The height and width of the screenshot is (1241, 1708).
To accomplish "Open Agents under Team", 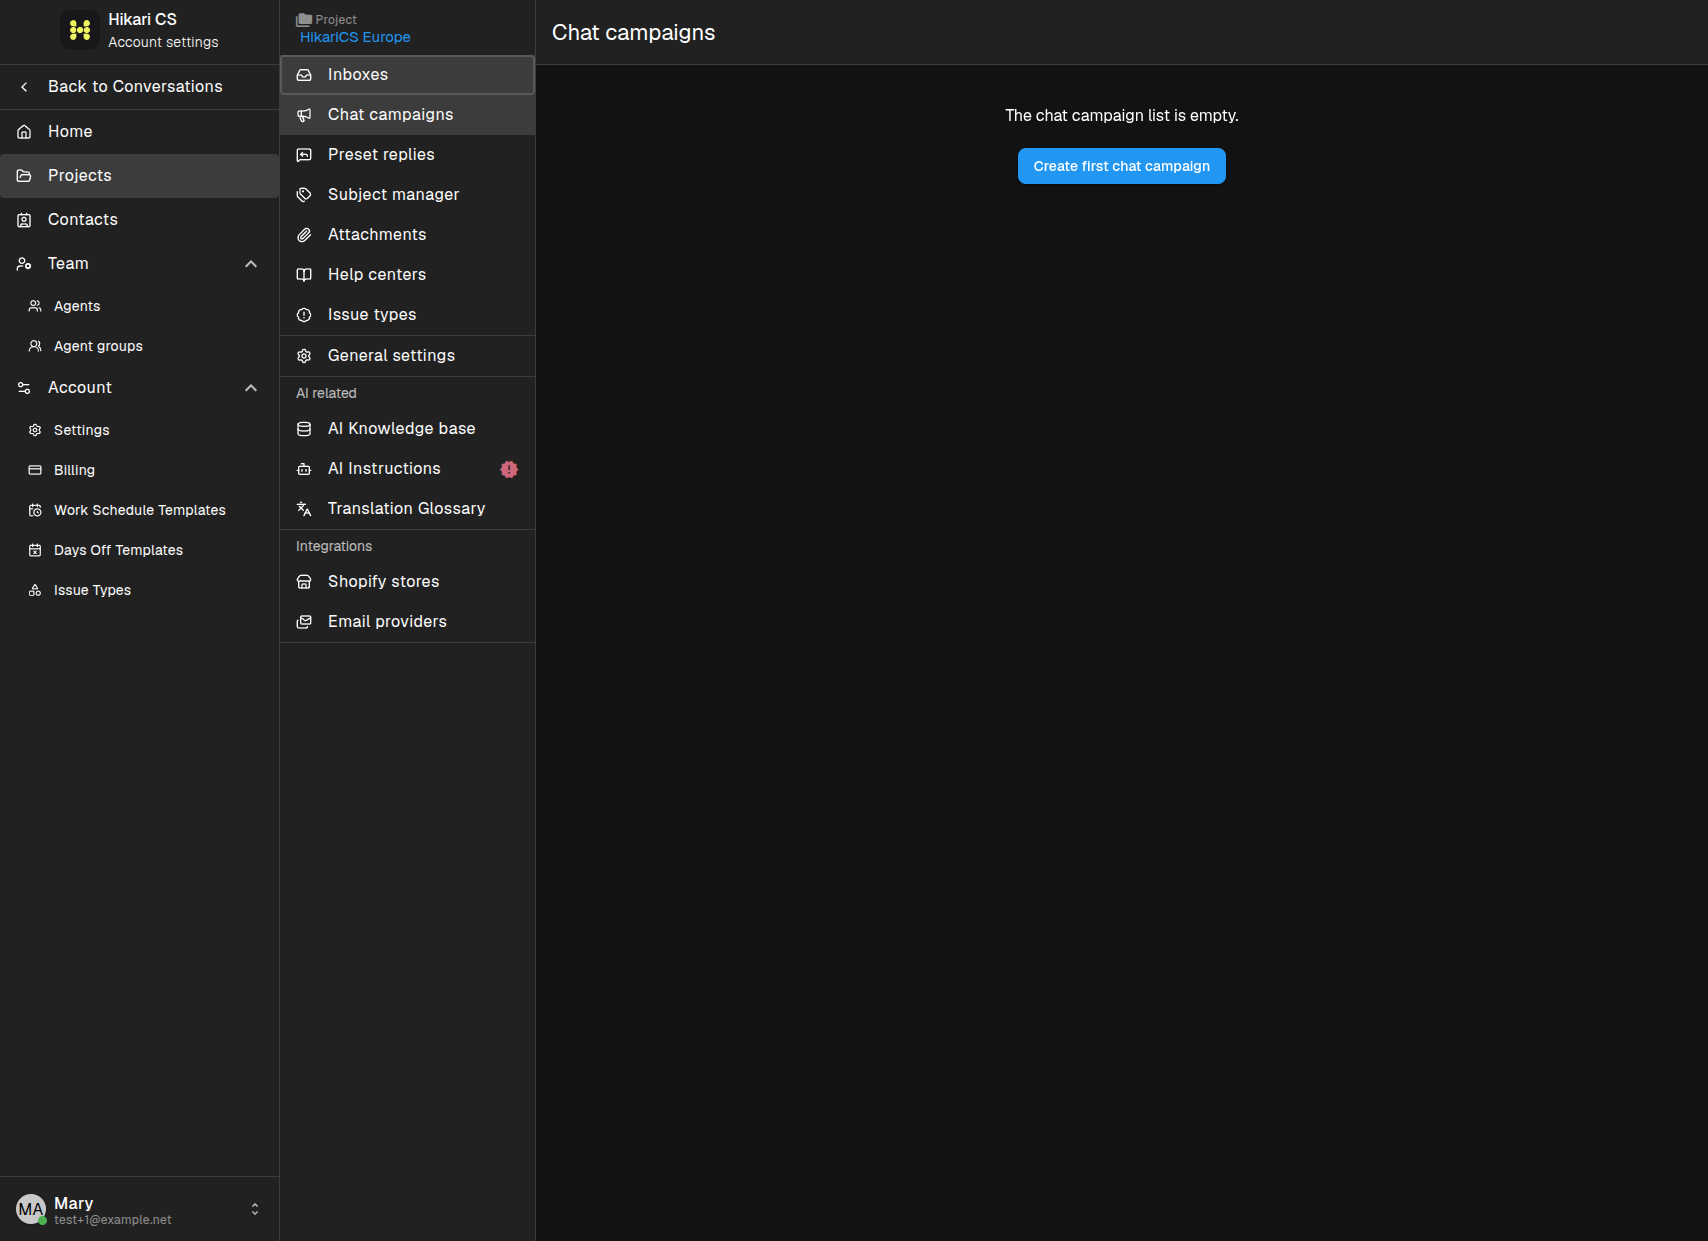I will (x=139, y=306).
